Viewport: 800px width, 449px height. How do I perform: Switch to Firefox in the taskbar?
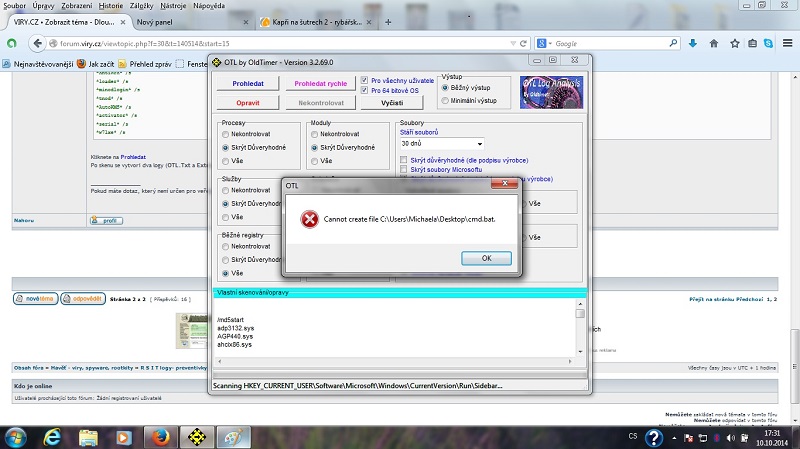coord(160,438)
